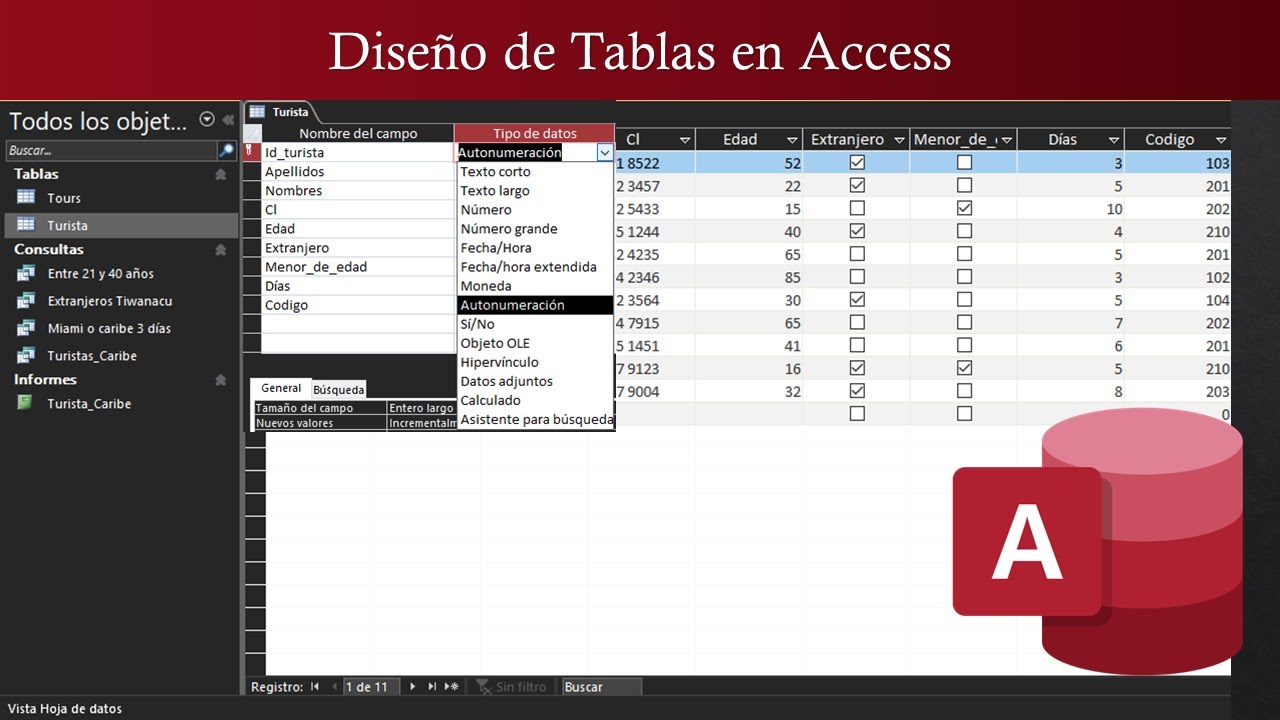Viewport: 1280px width, 720px height.
Task: Go to the next record
Action: tap(413, 686)
